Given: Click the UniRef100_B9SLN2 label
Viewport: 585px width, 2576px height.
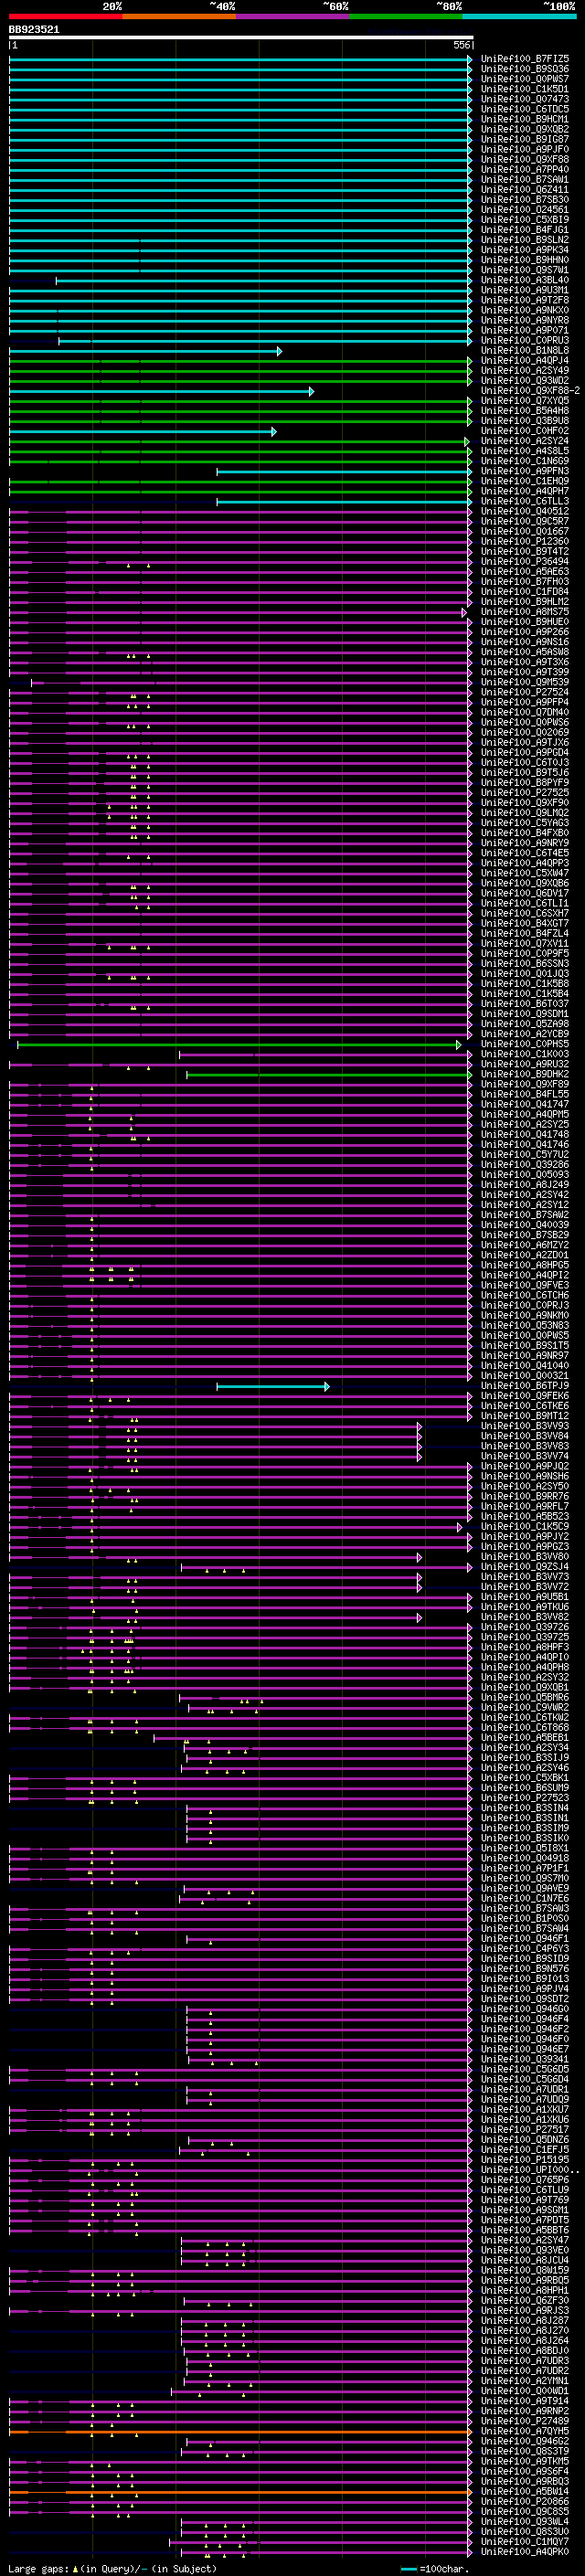Looking at the screenshot, I should point(525,240).
